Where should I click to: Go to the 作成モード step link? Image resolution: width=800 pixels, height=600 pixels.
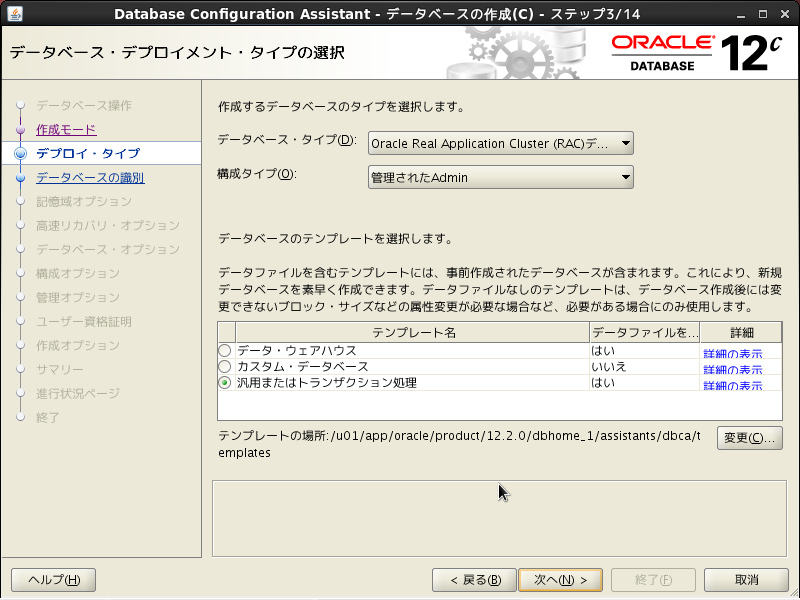(x=66, y=130)
